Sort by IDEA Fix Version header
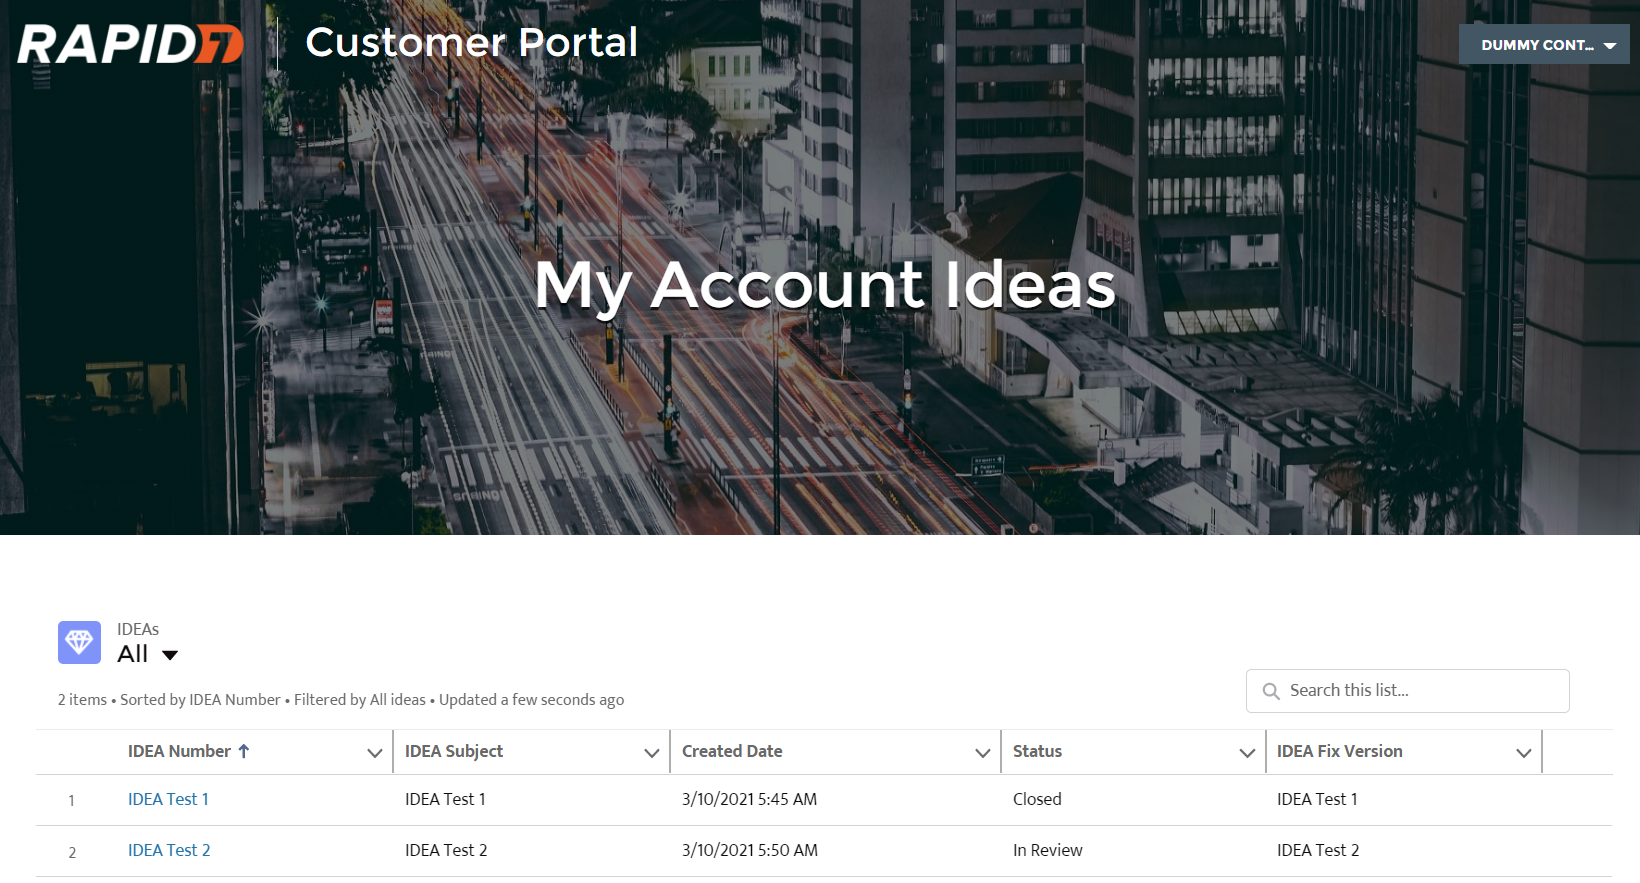Viewport: 1640px width, 883px height. [1339, 751]
